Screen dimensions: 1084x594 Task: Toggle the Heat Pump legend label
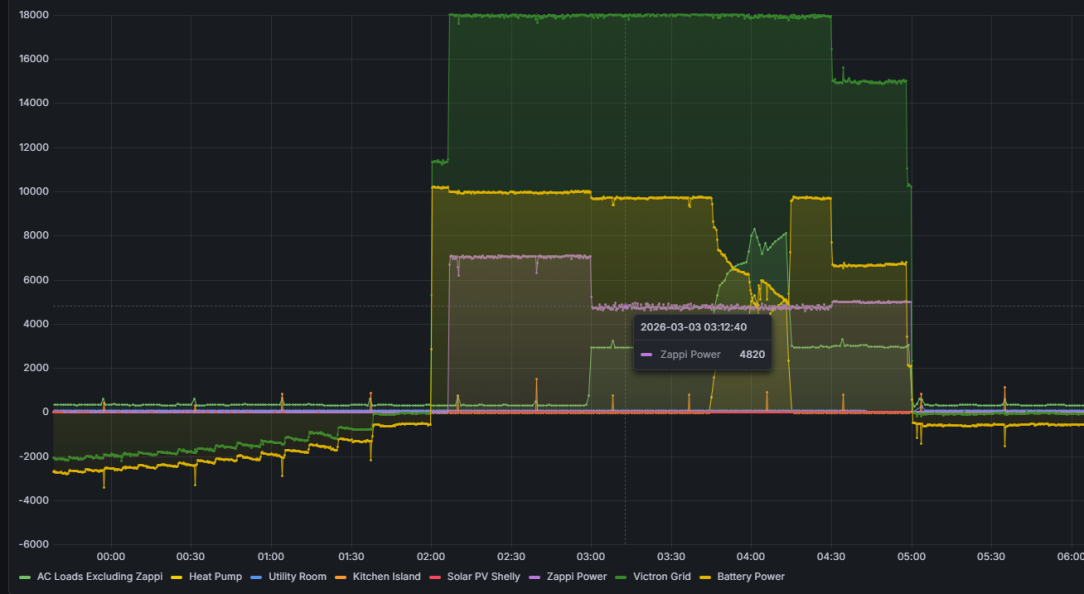[x=215, y=577]
